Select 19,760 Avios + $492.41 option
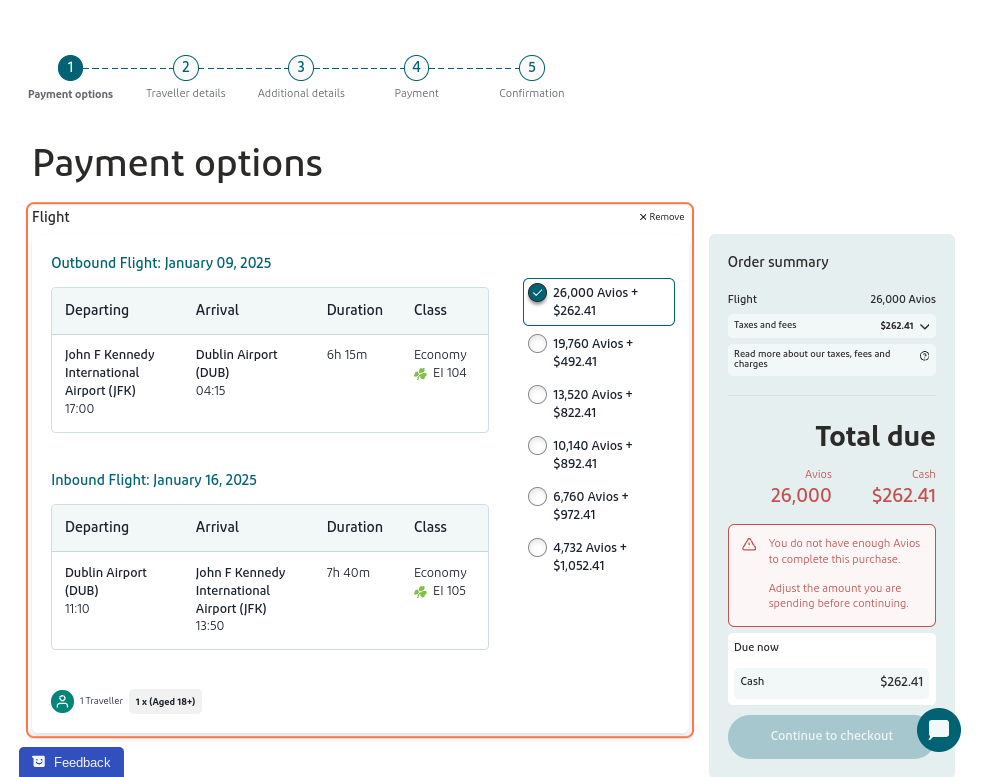This screenshot has height=777, width=987. click(x=537, y=344)
